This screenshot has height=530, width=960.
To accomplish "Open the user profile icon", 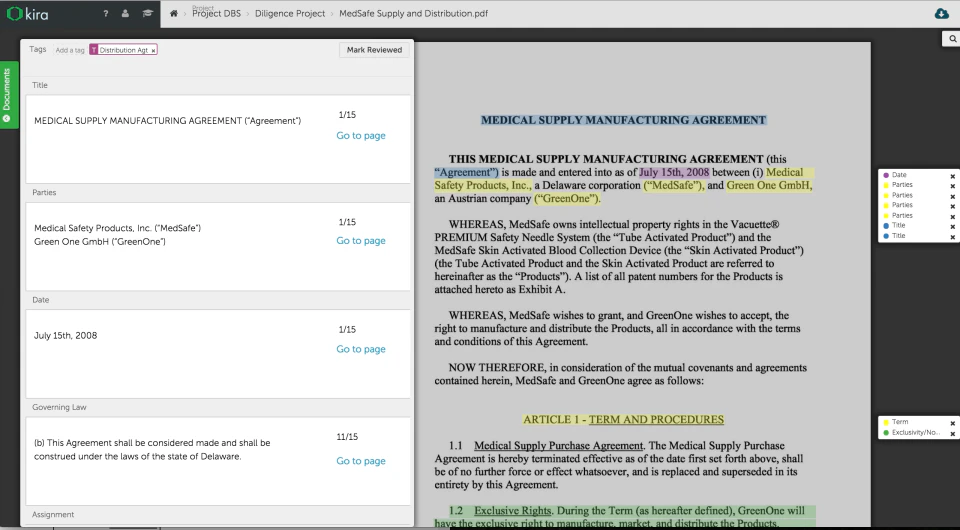I will pos(125,13).
